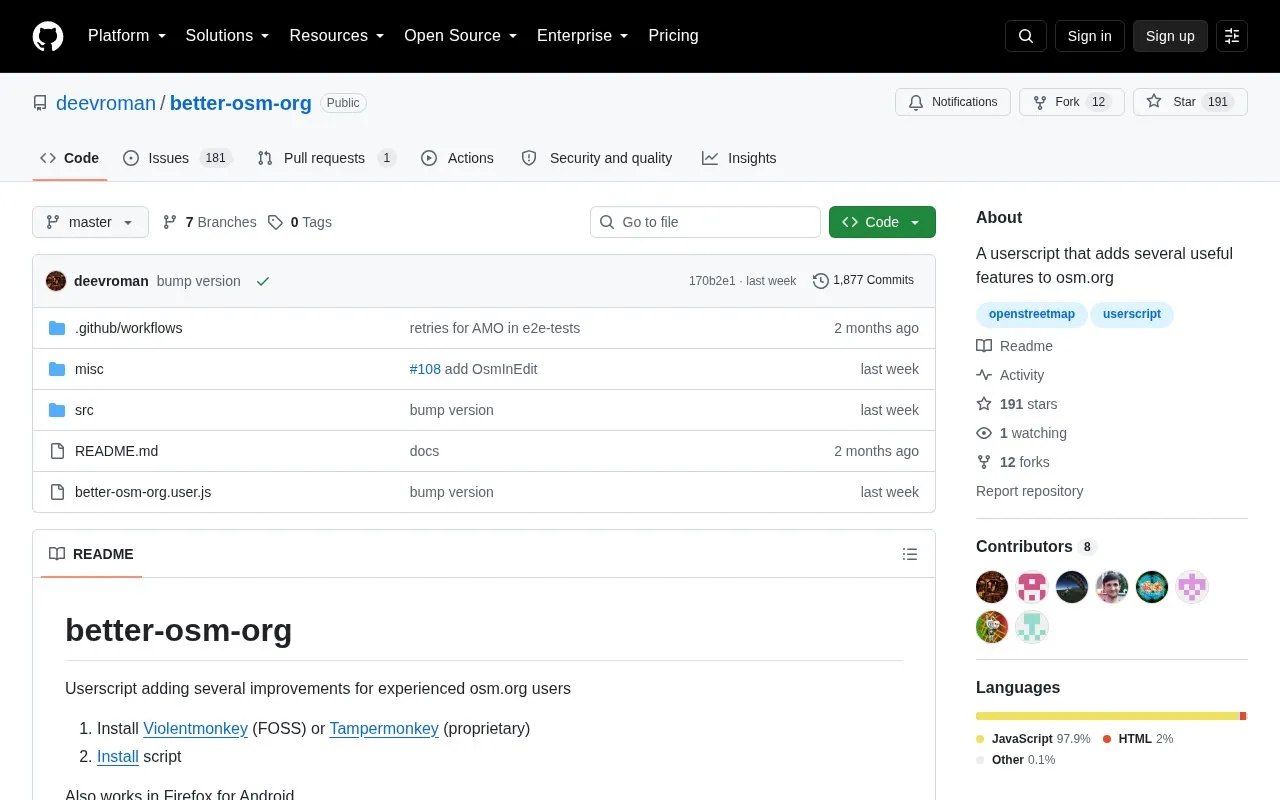Image resolution: width=1280 pixels, height=800 pixels.
Task: Click the green check status icon
Action: 263,281
